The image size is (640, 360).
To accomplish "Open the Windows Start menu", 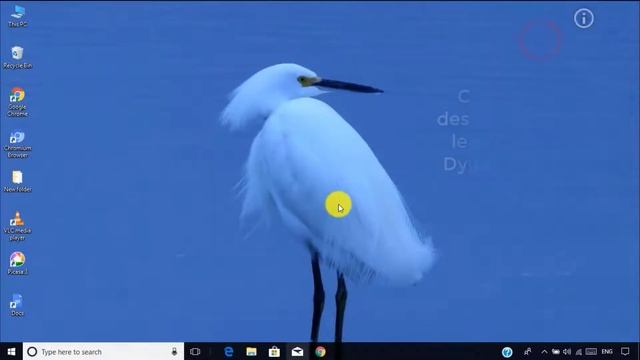I will point(11,351).
